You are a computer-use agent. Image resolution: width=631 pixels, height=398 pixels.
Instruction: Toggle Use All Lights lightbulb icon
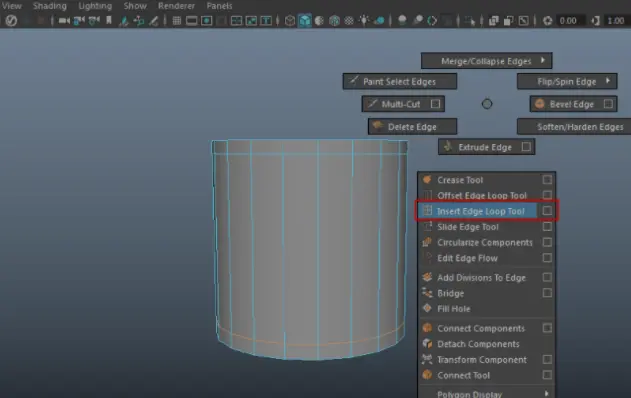364,21
